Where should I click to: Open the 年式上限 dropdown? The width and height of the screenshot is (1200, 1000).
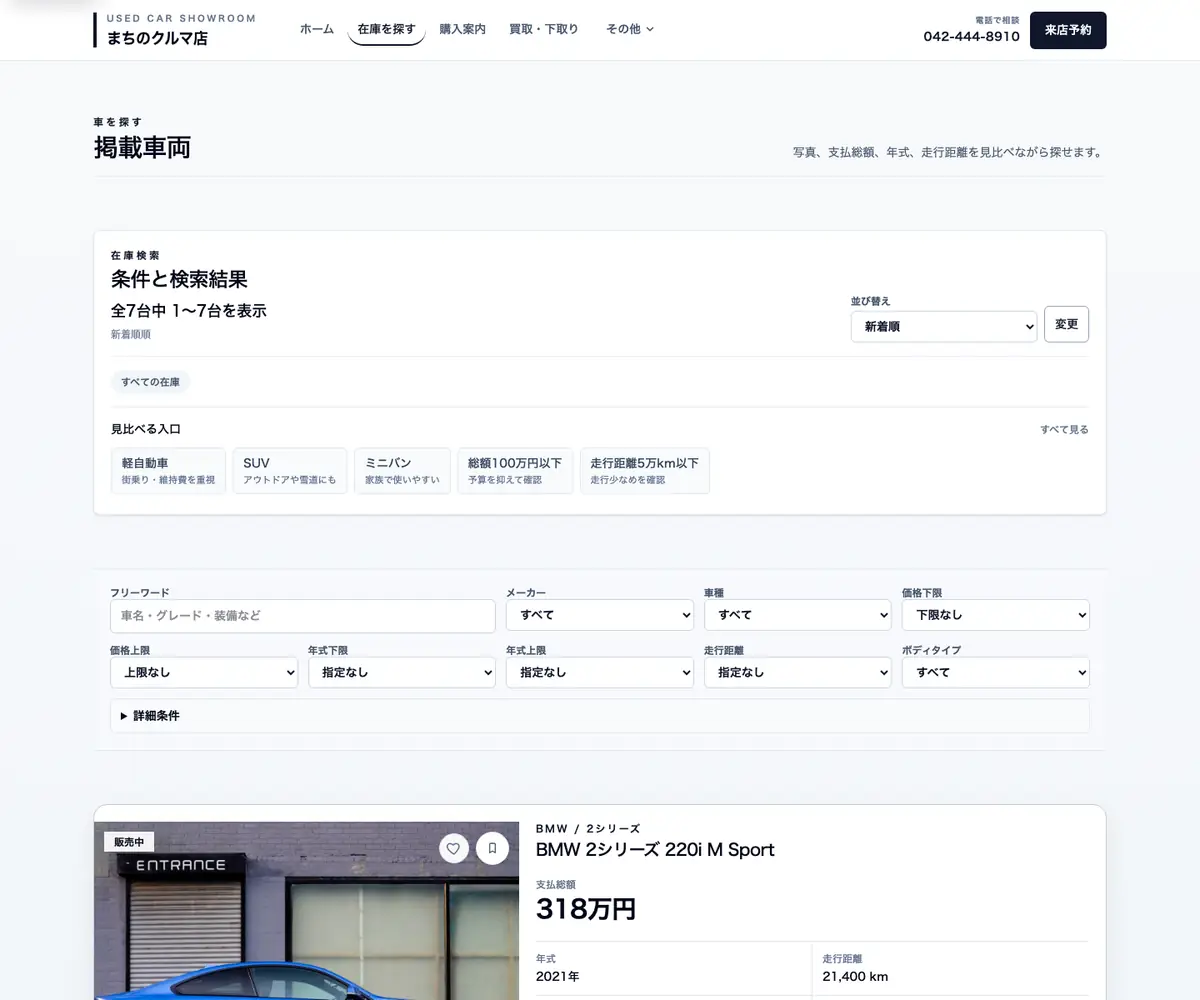coord(600,672)
